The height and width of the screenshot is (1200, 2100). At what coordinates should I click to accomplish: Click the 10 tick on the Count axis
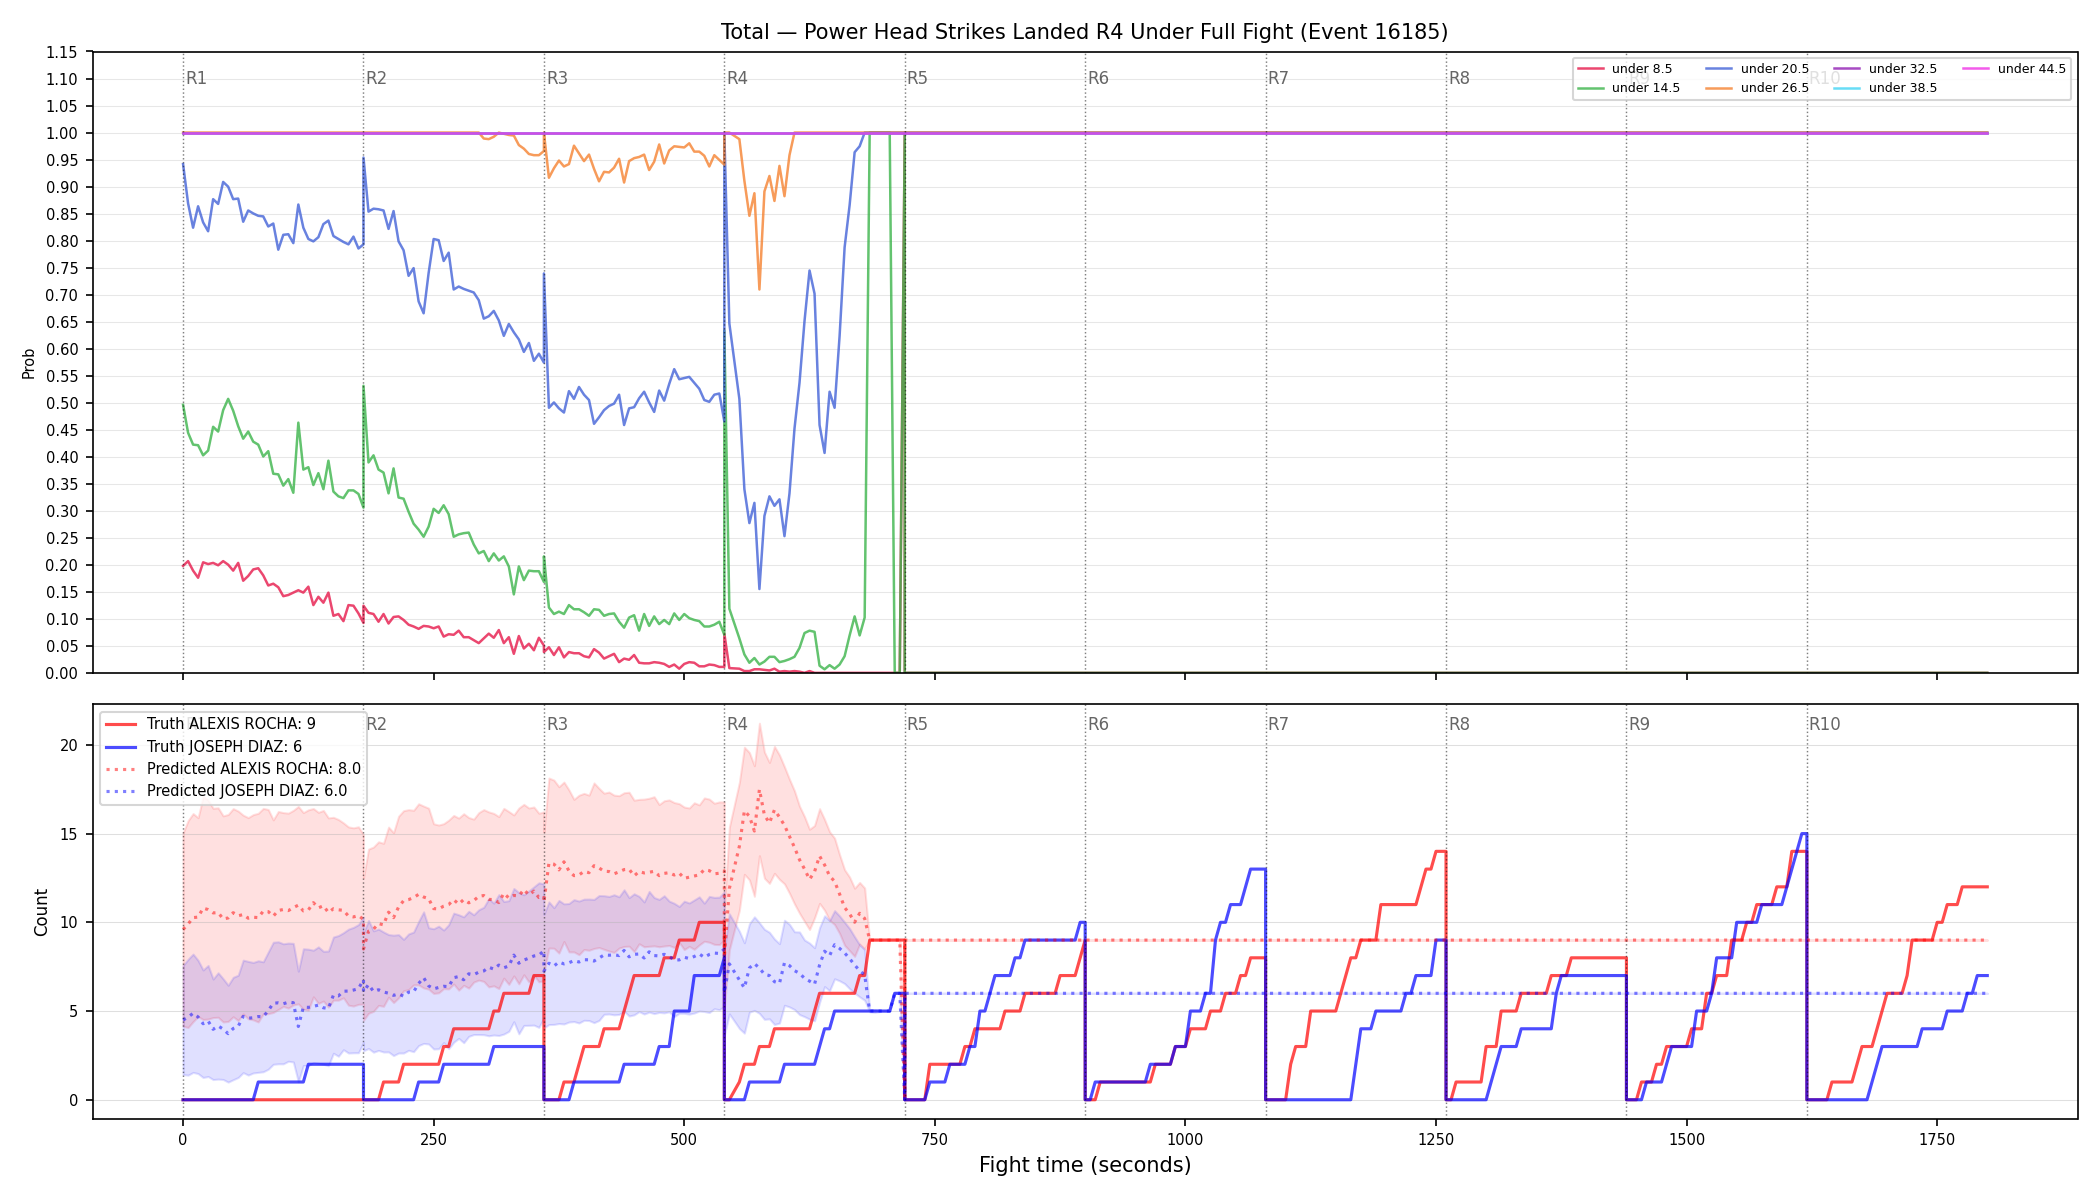(x=69, y=922)
